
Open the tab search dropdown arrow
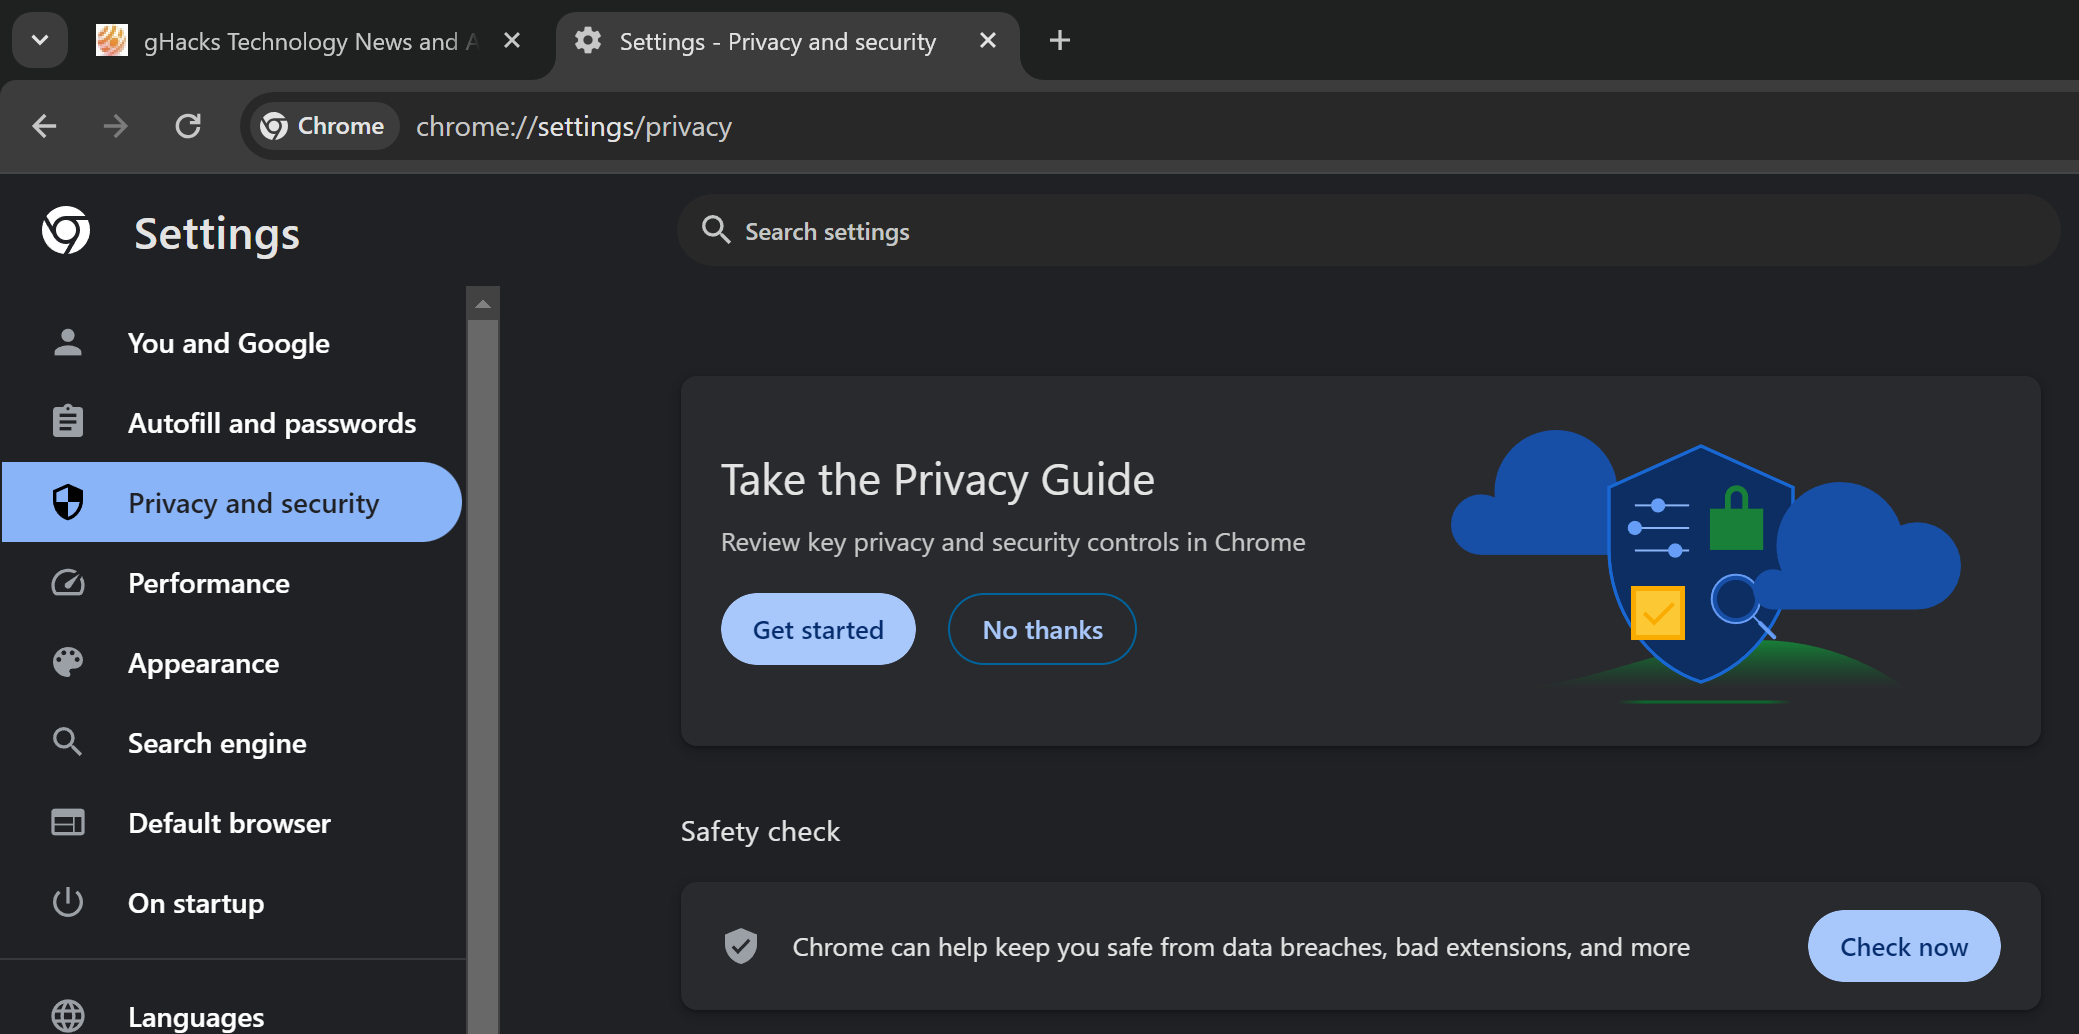click(x=40, y=40)
